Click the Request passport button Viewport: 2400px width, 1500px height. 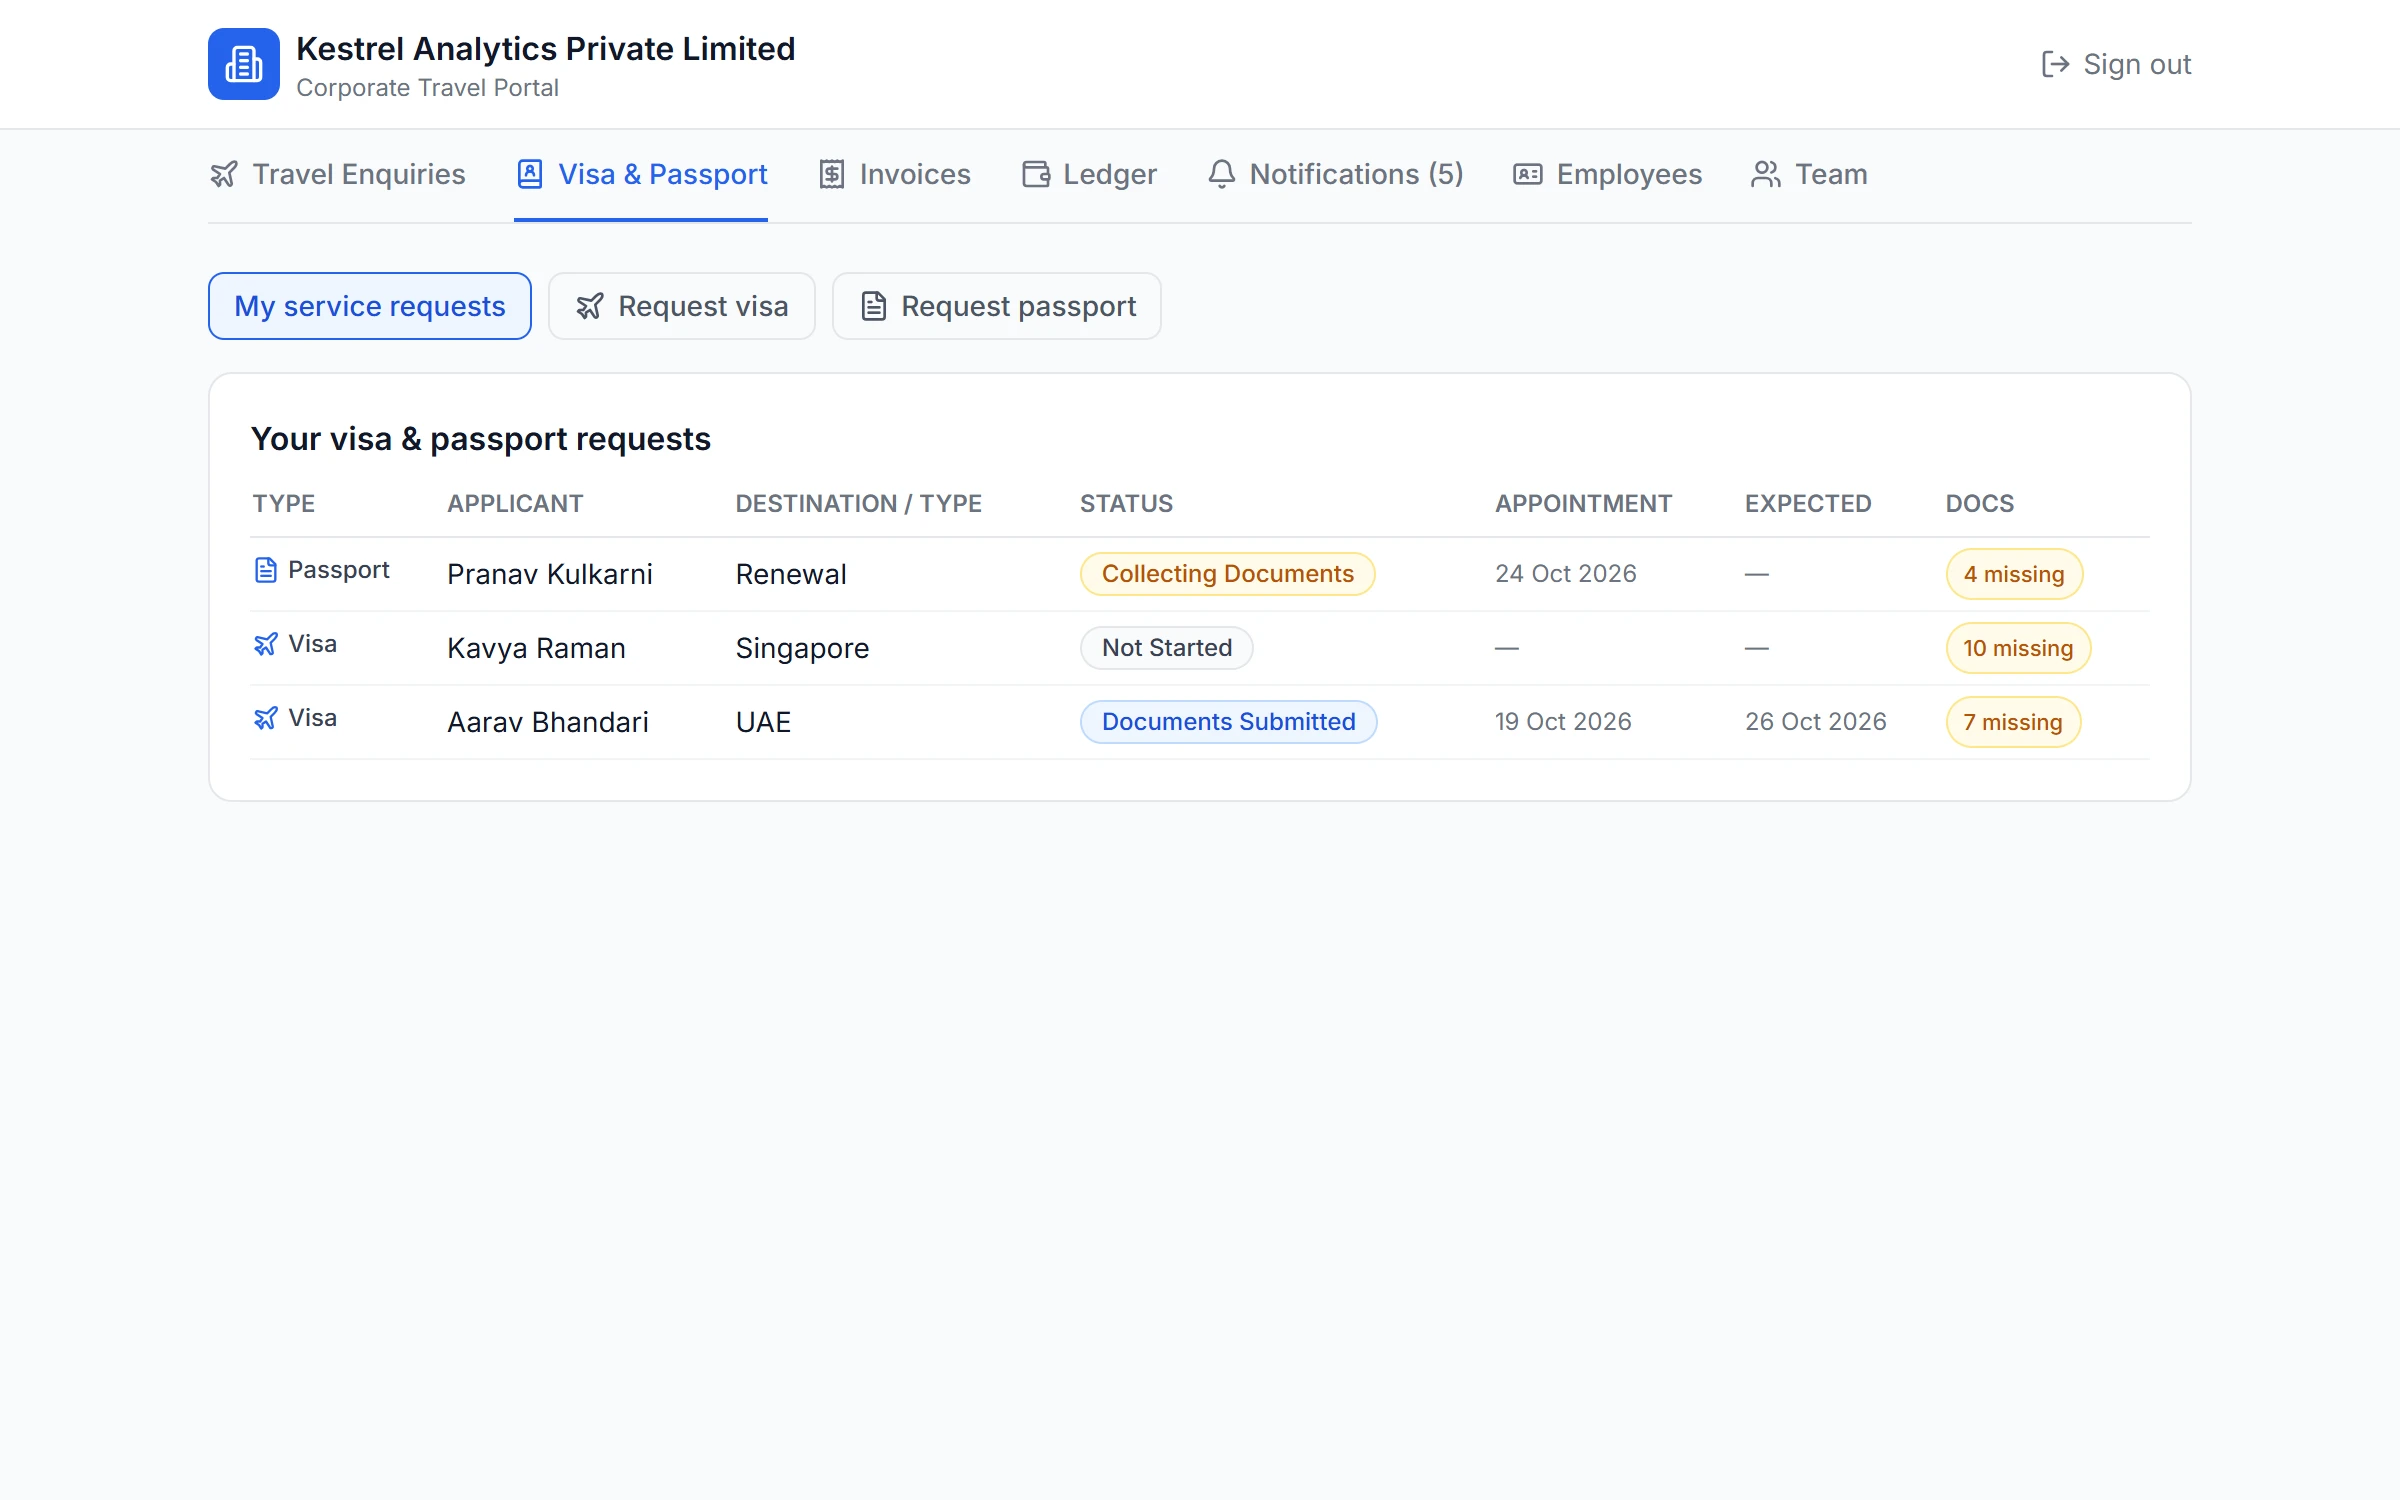pyautogui.click(x=997, y=306)
